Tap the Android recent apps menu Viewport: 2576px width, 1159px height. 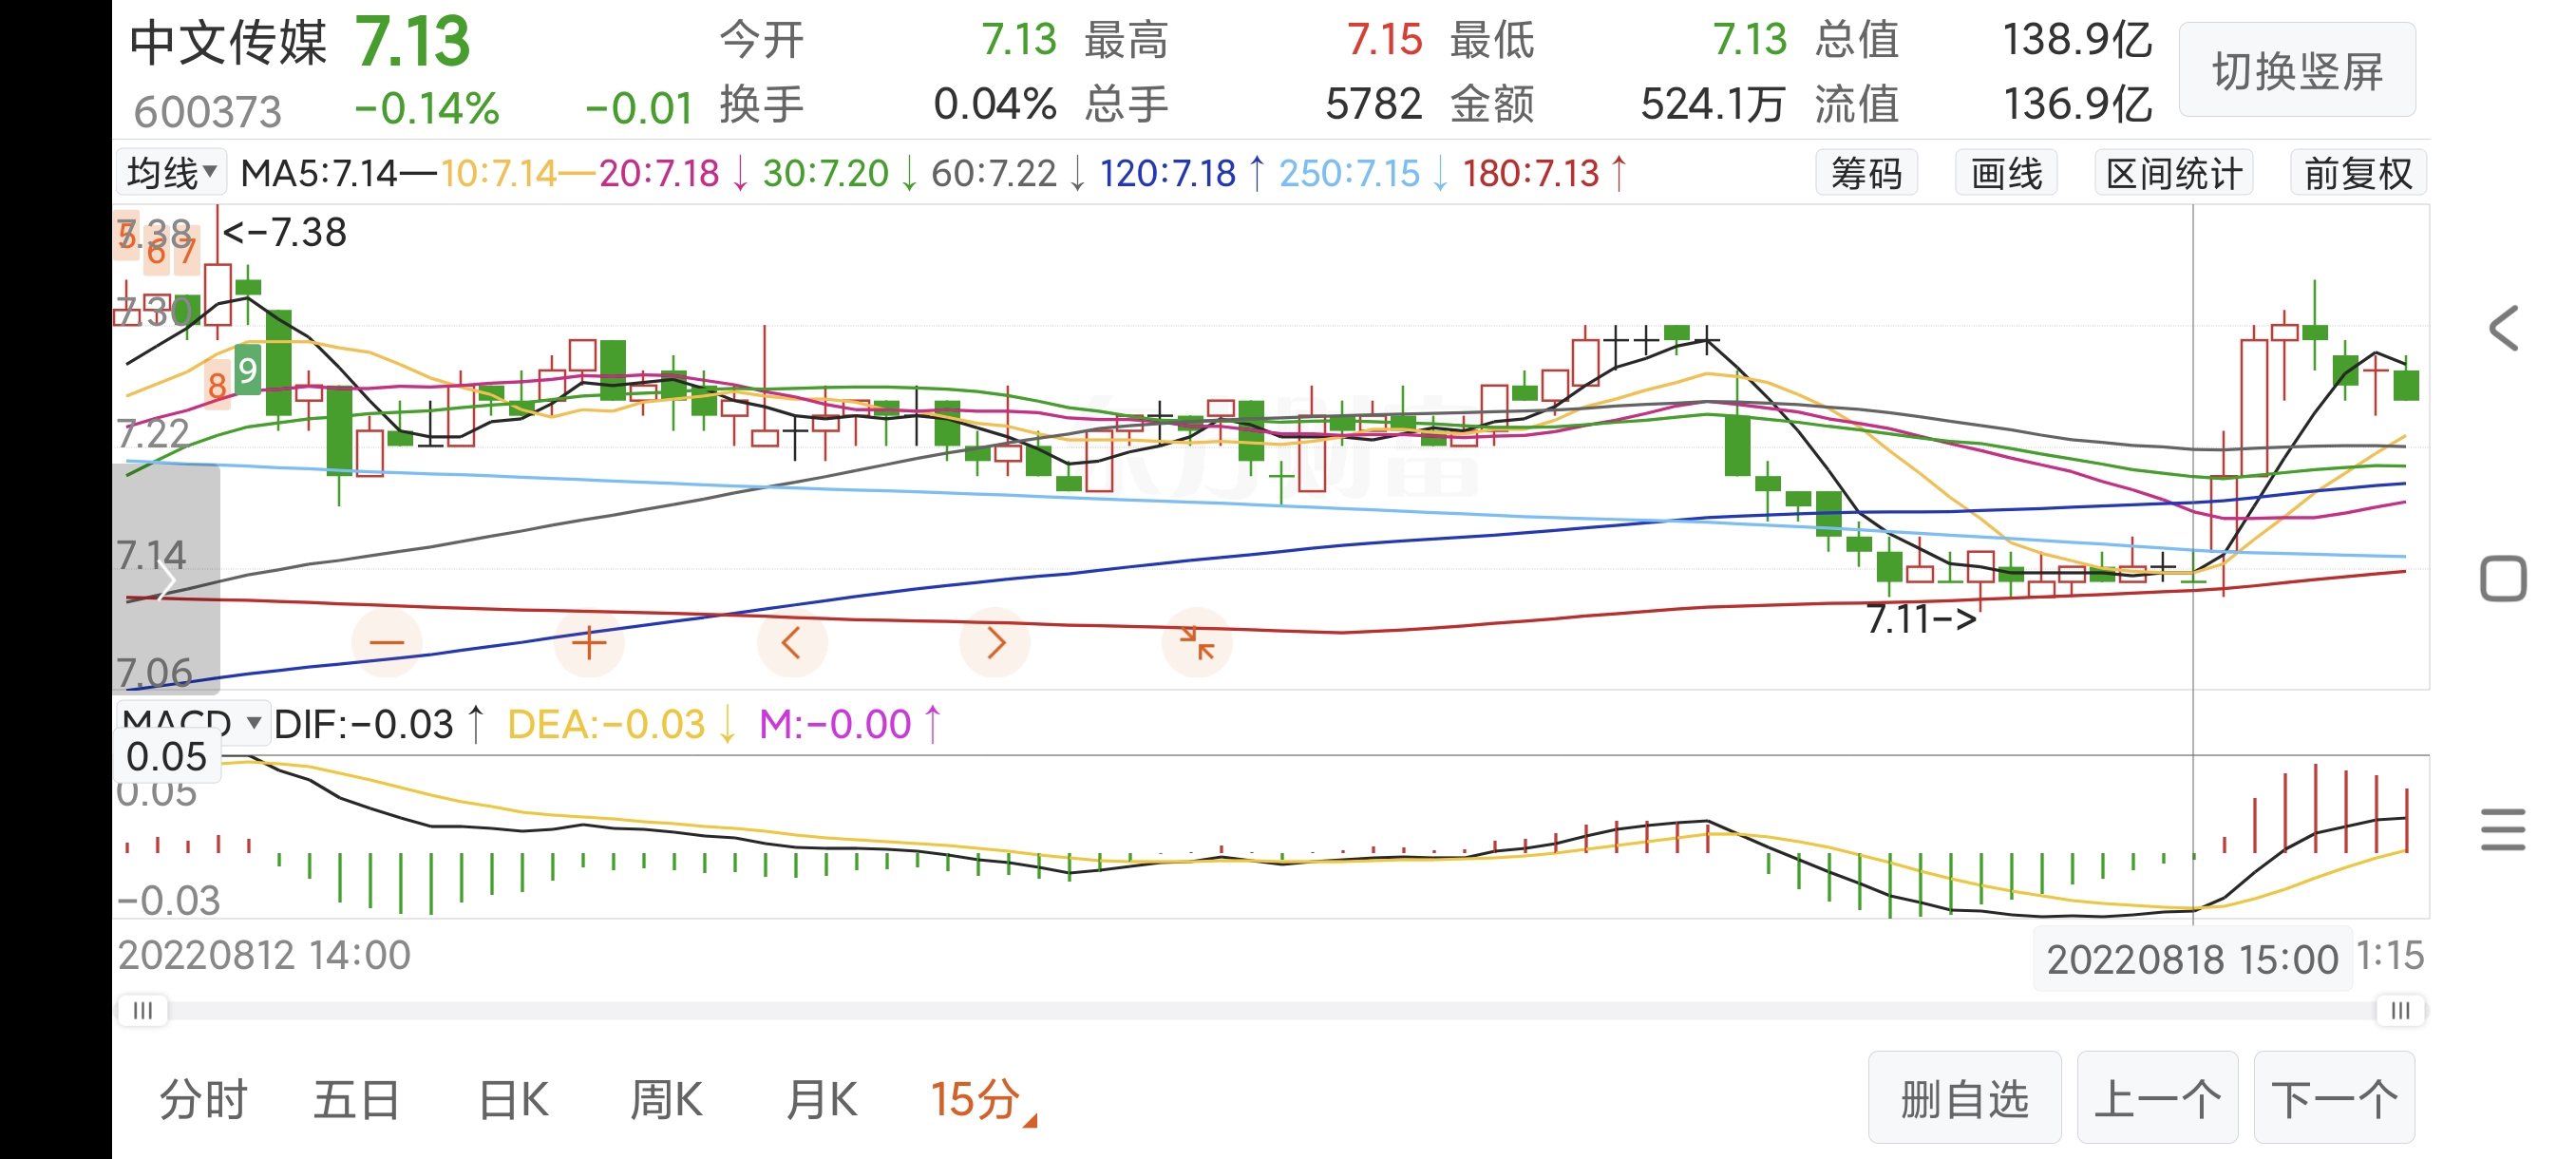(2503, 830)
